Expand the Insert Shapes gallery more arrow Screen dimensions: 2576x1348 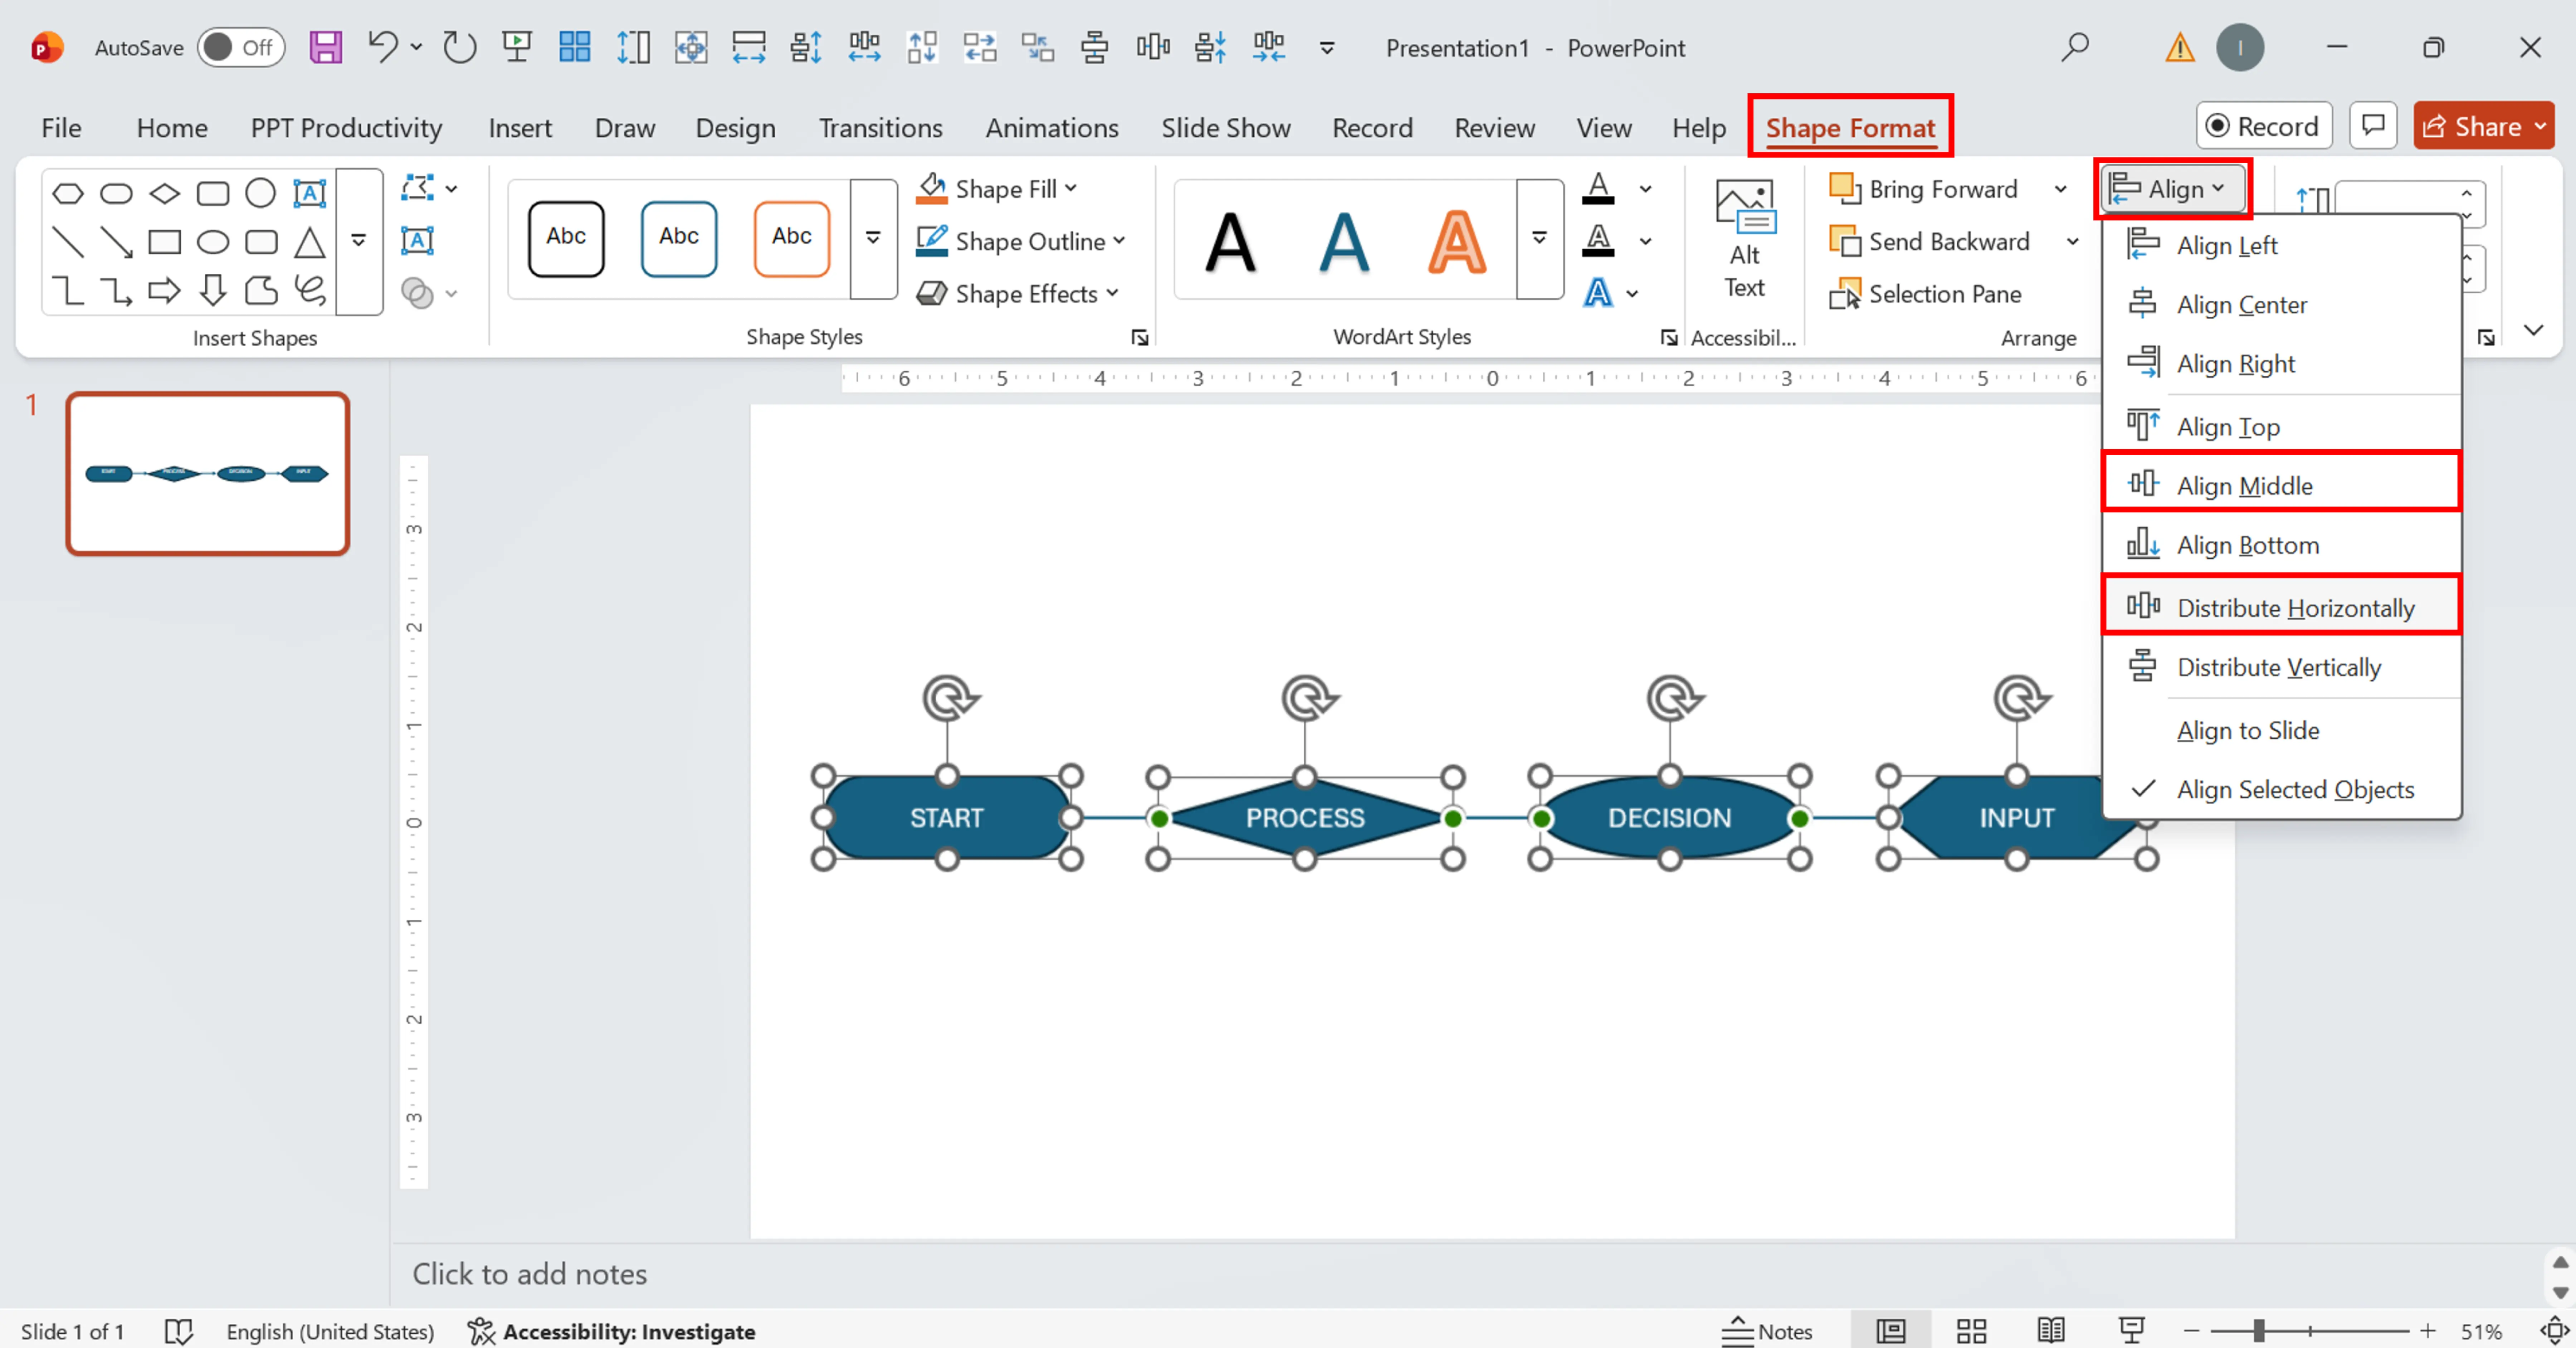359,241
